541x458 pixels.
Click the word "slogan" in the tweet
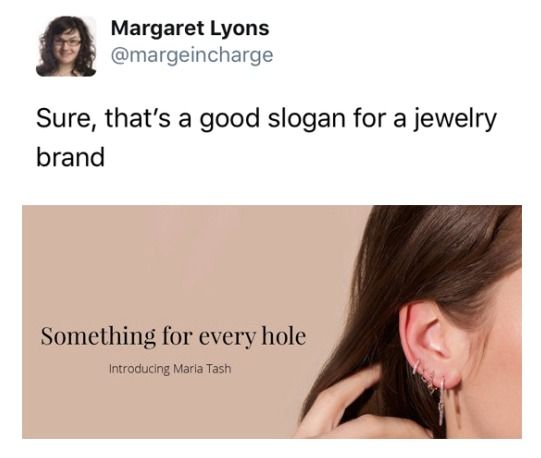[x=306, y=120]
